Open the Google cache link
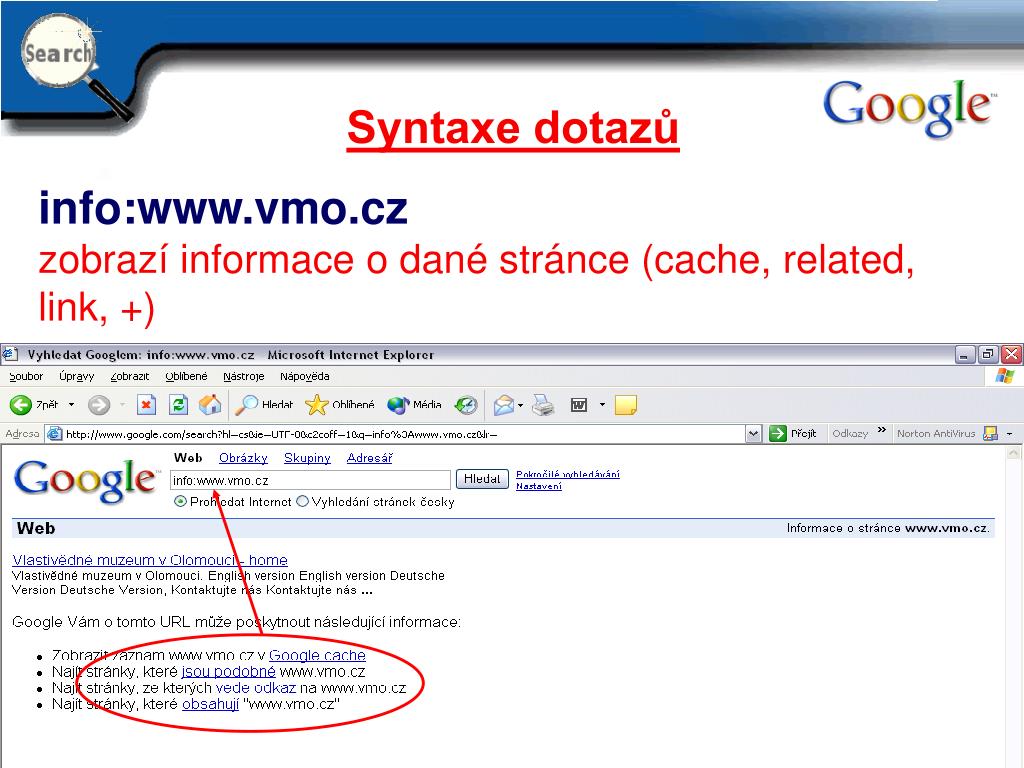 [x=317, y=655]
